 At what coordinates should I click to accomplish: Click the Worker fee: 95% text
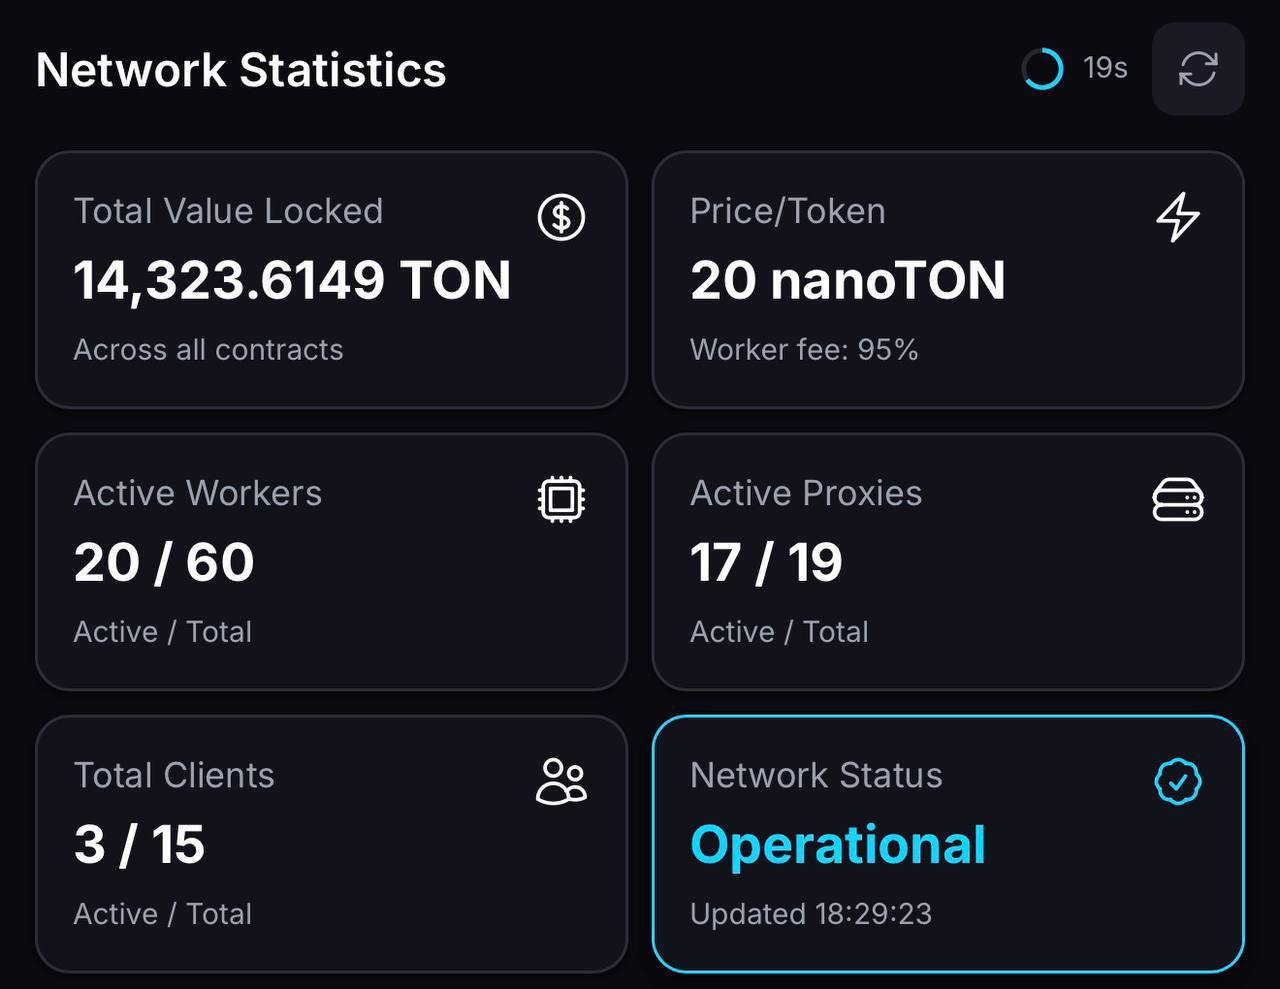(x=804, y=349)
